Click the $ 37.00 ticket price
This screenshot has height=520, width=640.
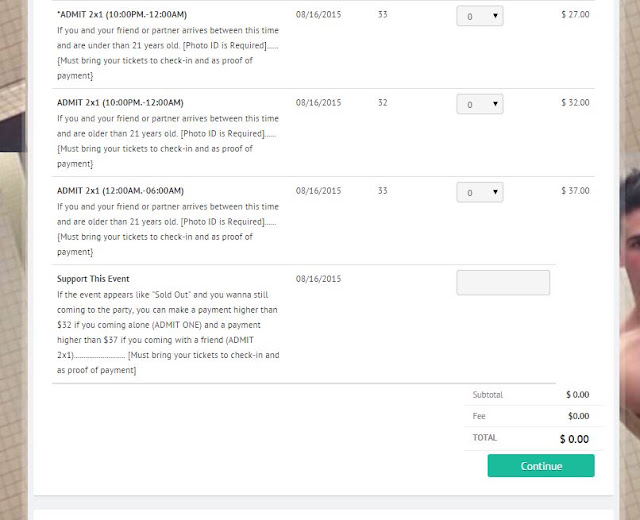(575, 191)
